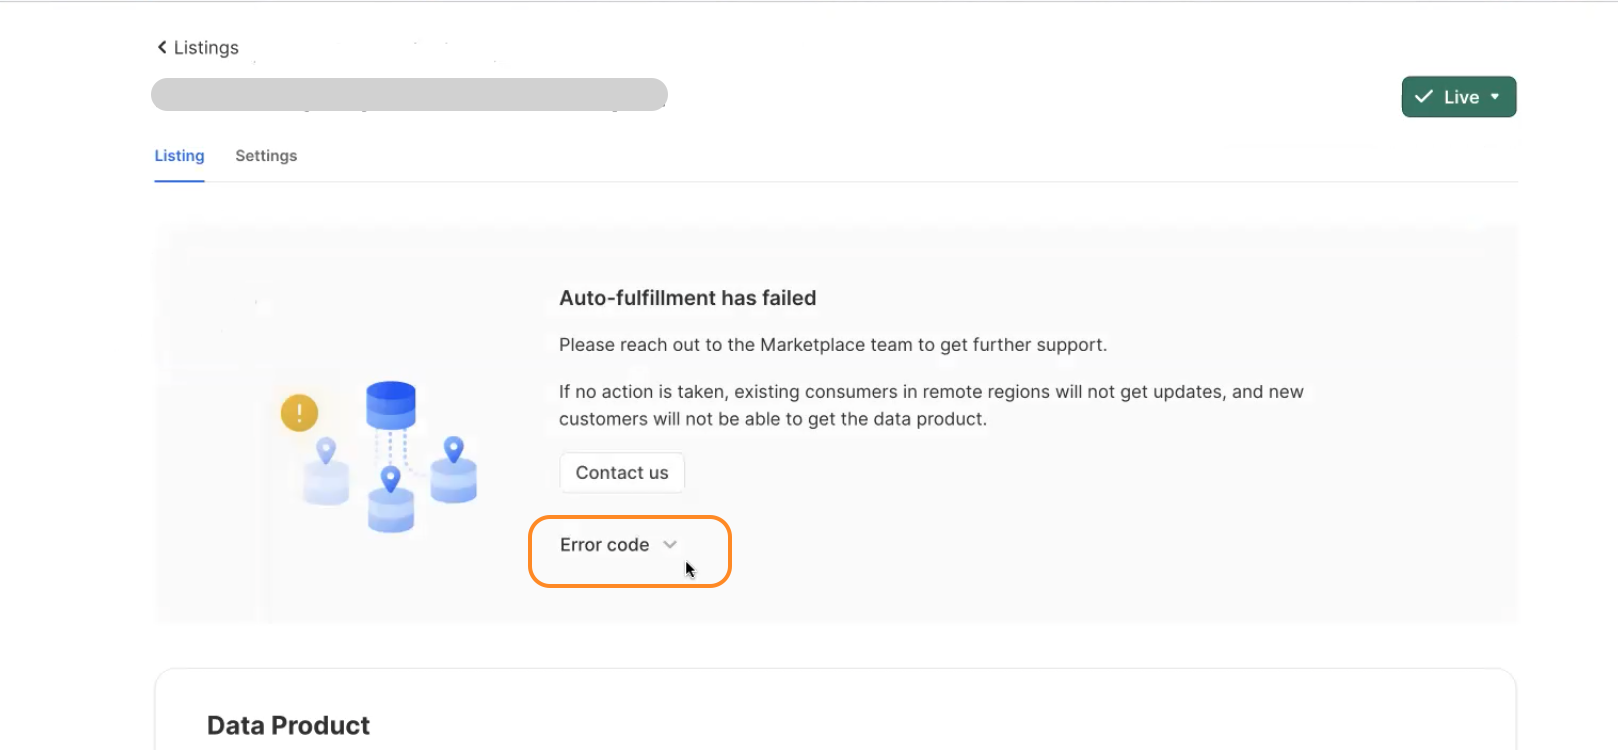1618x750 pixels.
Task: Click the back chevron beside Listings
Action: 162,47
